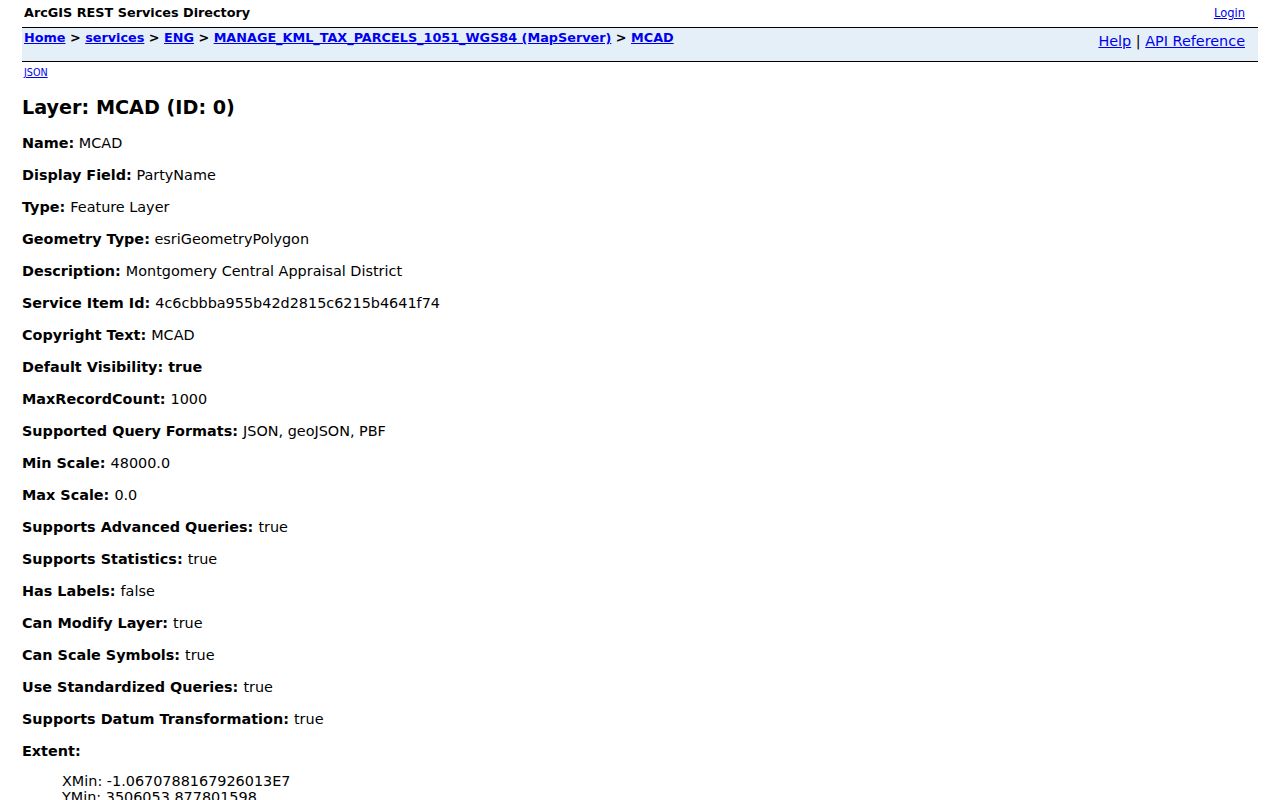Open the Help link
The height and width of the screenshot is (800, 1280).
(1114, 41)
